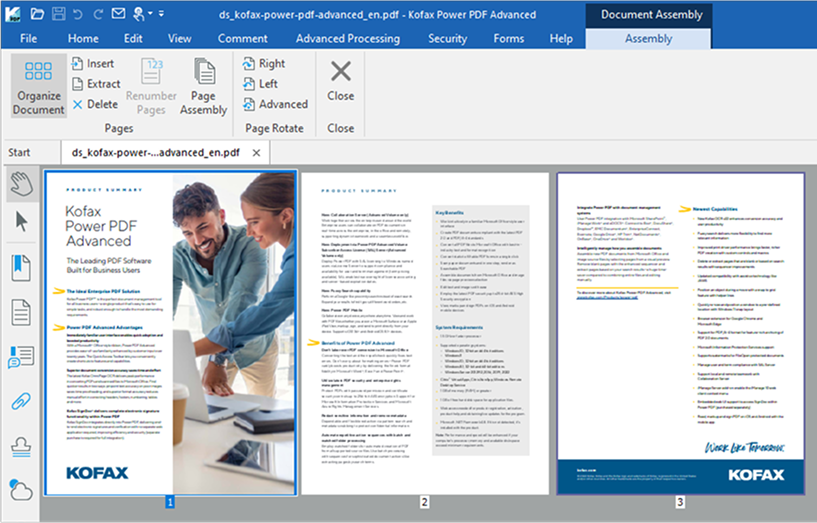The width and height of the screenshot is (817, 523).
Task: Choose the Select arrow tool
Action: [x=21, y=222]
